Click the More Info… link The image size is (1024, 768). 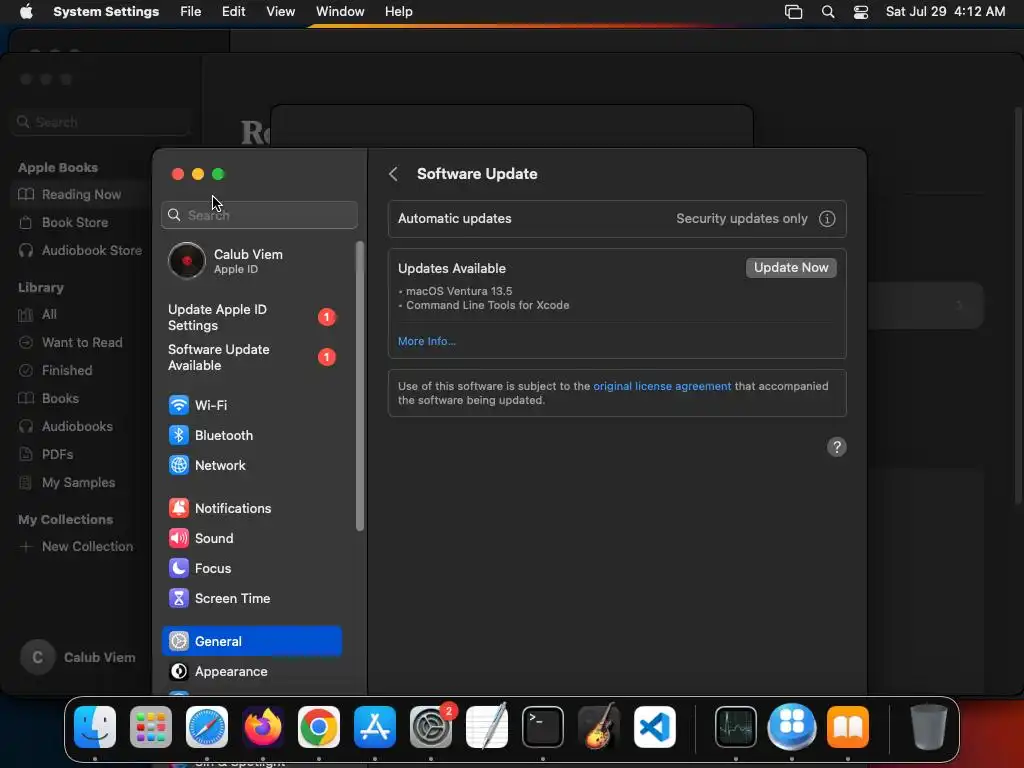coord(426,342)
